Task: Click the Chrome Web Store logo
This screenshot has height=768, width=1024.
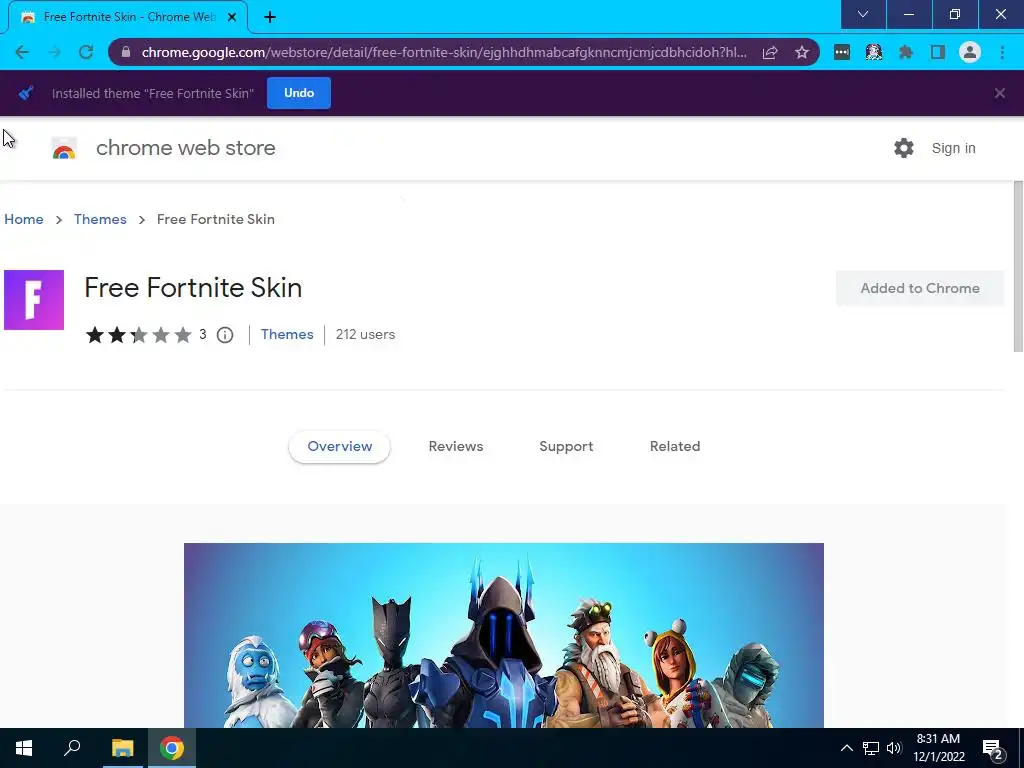Action: pyautogui.click(x=64, y=148)
